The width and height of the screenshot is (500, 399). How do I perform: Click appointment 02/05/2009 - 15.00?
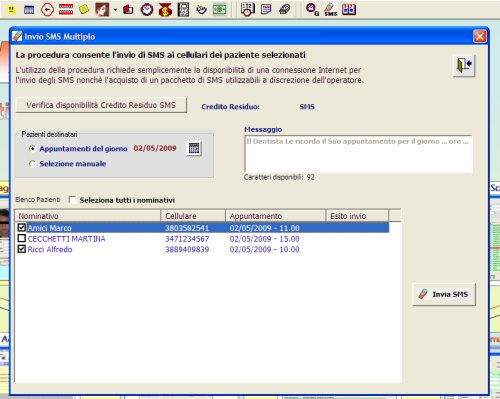pos(265,239)
